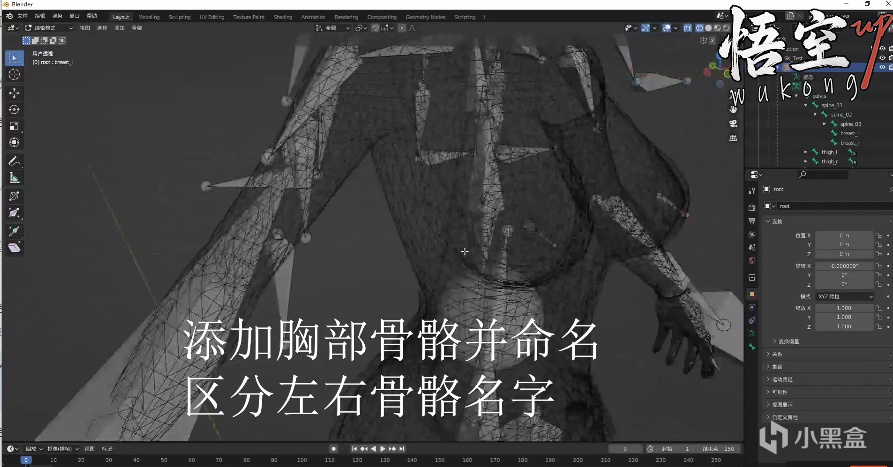The image size is (893, 467).
Task: Select the bone Roll tool
Action: [x=14, y=196]
